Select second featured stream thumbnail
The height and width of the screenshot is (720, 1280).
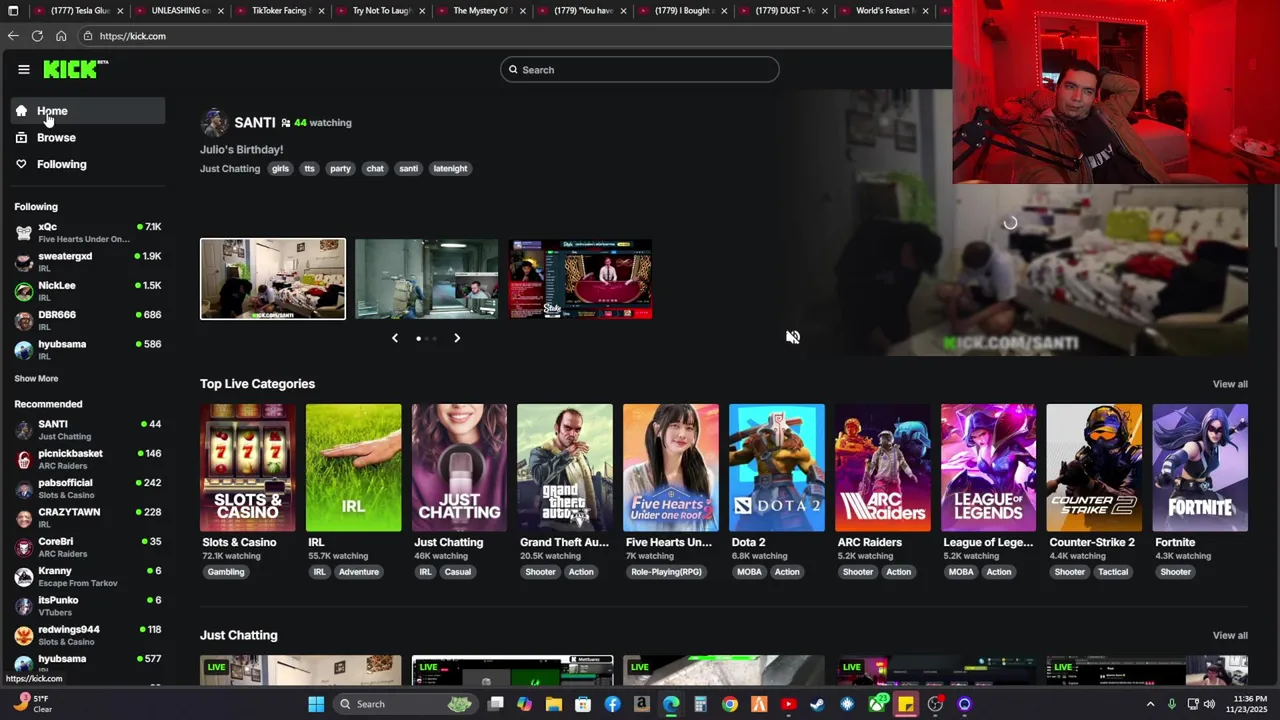pyautogui.click(x=427, y=279)
